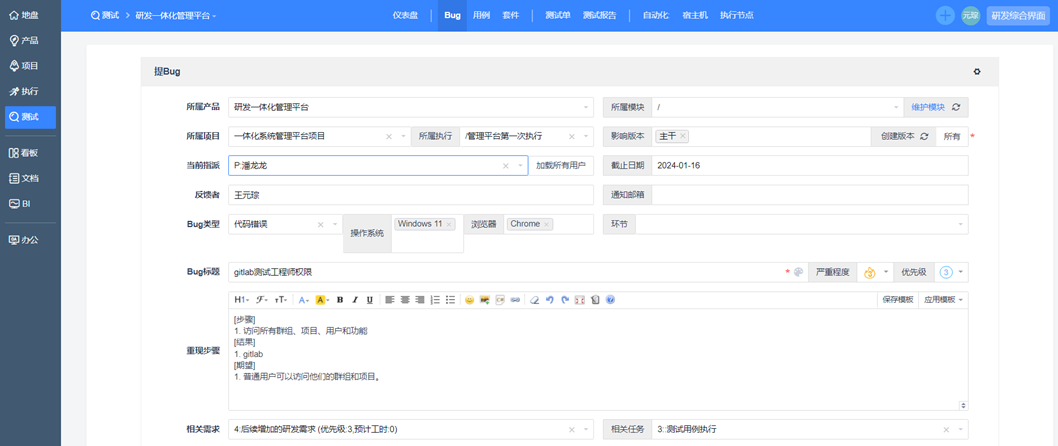Open the 严重程度 severity dropdown
Image resolution: width=1058 pixels, height=446 pixels.
pos(875,273)
